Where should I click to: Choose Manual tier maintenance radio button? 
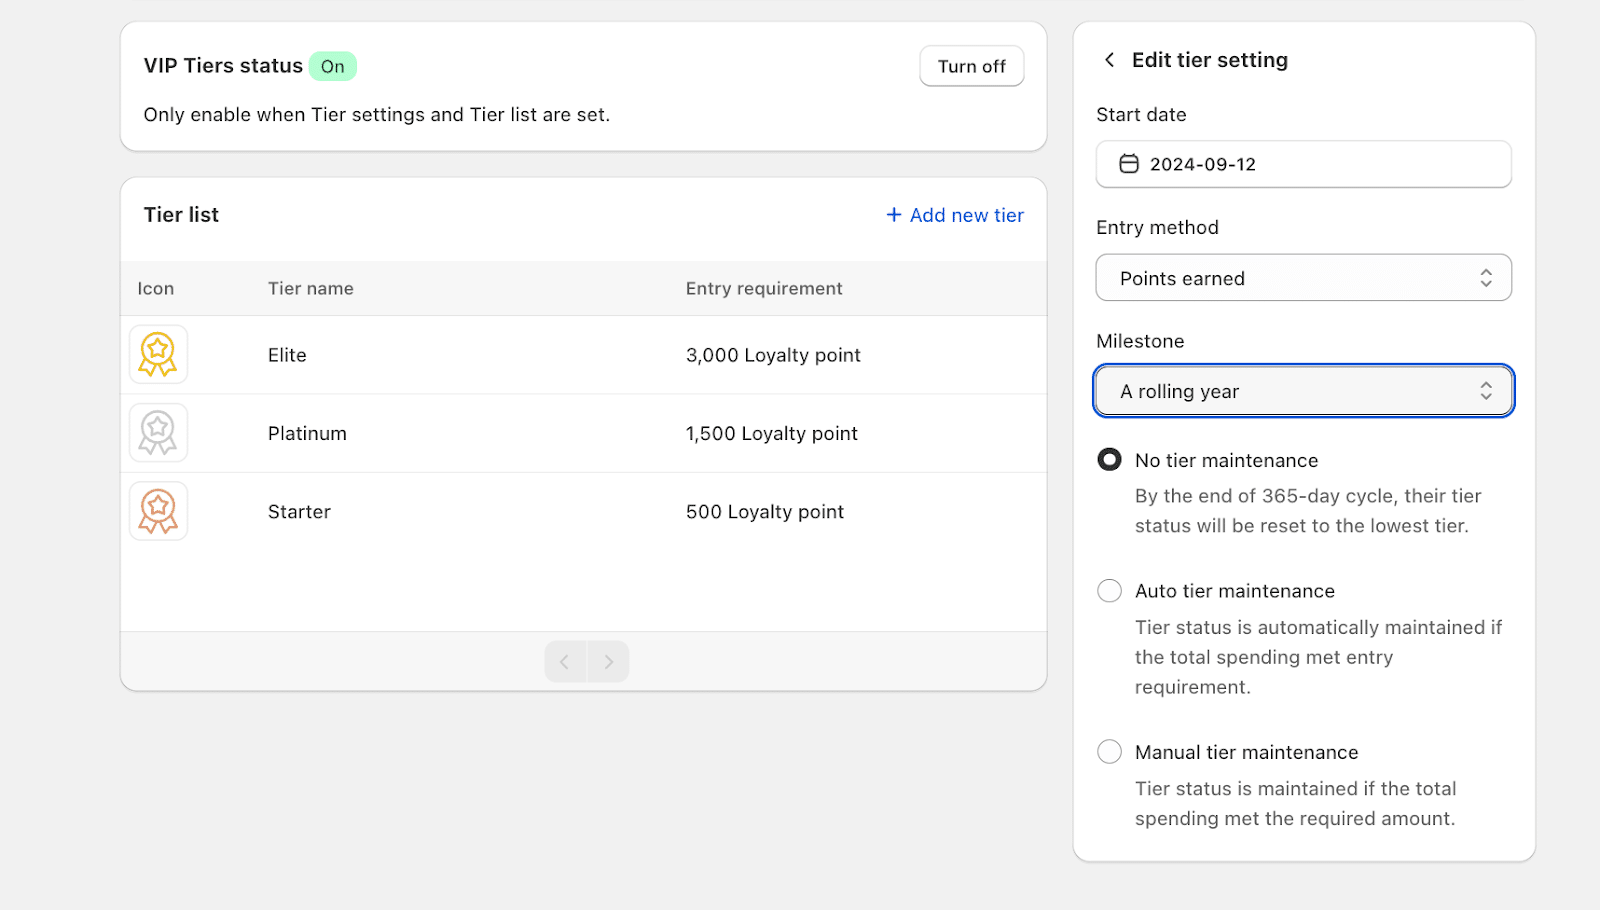coord(1109,752)
